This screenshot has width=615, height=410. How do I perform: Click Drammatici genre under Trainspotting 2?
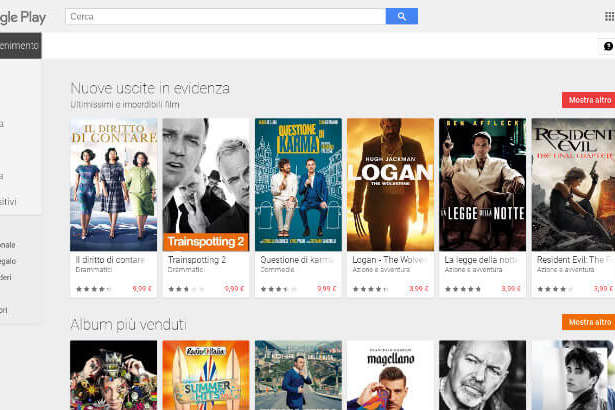186,270
